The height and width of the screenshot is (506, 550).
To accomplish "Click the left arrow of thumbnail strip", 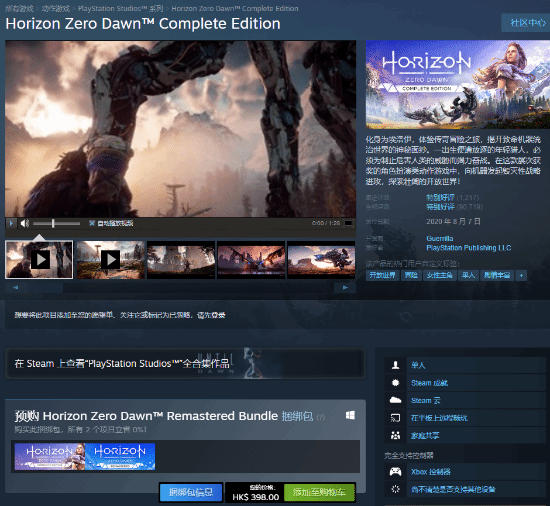I will click(x=15, y=288).
